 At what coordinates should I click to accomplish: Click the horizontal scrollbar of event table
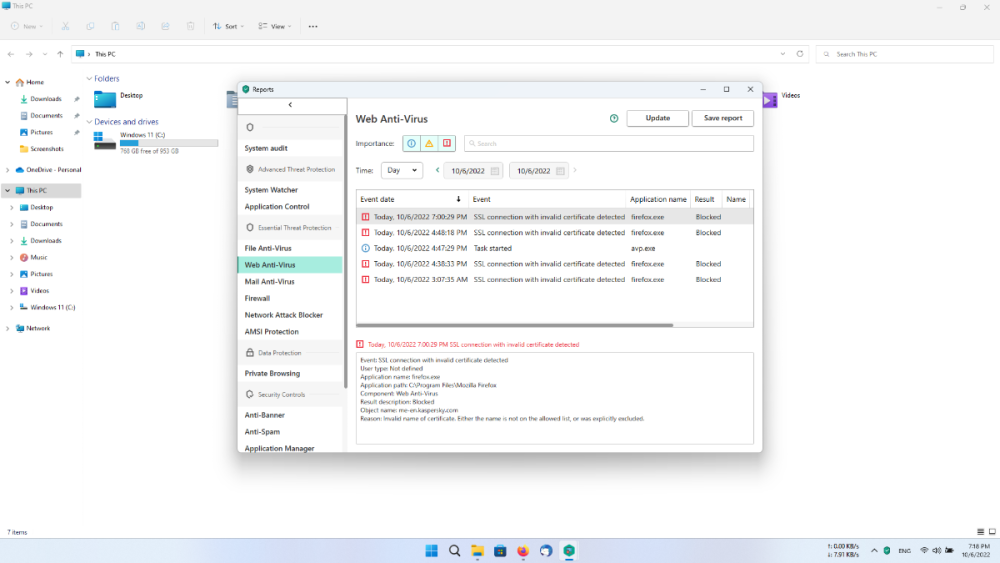click(x=514, y=325)
